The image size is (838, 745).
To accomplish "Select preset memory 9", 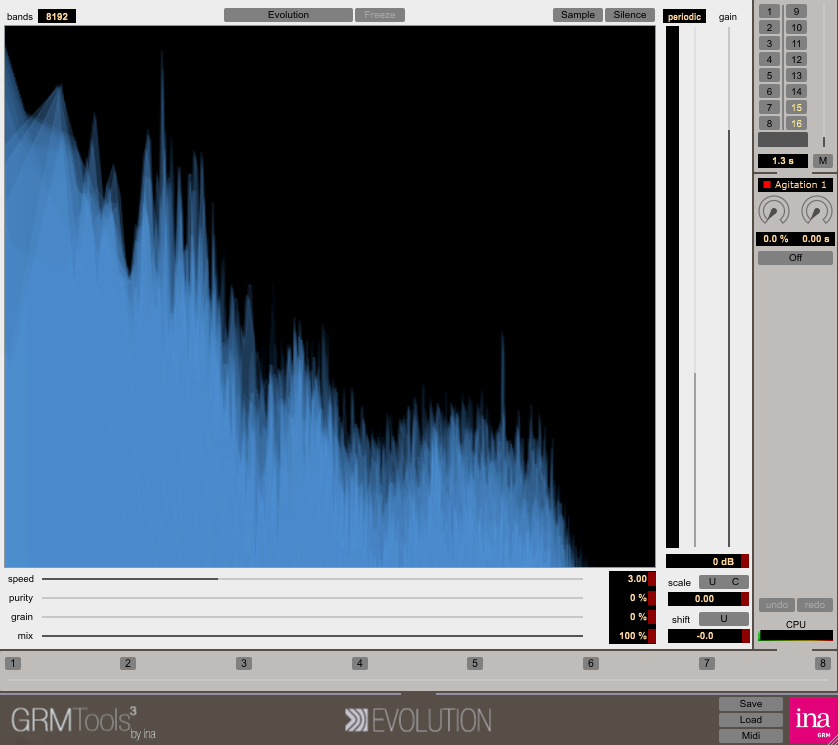I will coord(796,12).
